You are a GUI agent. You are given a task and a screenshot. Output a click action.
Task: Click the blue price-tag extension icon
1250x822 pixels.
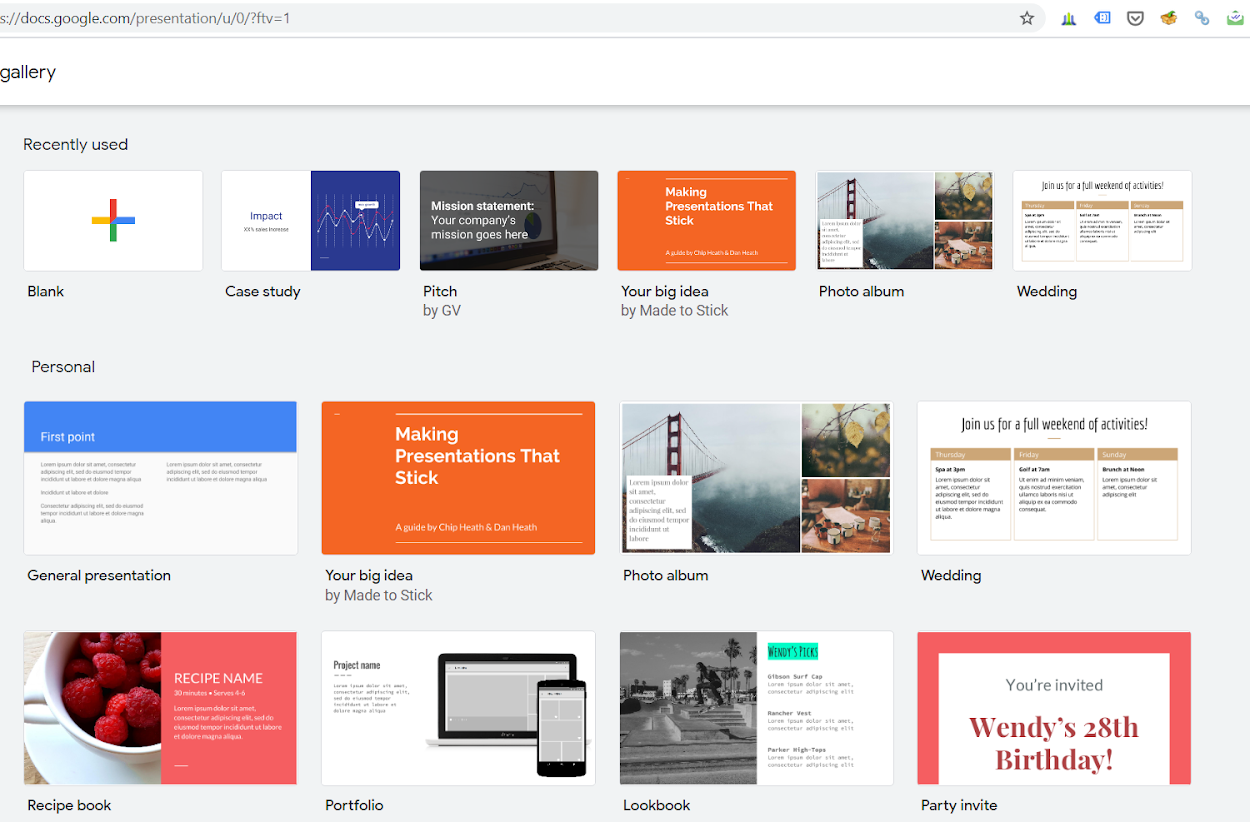point(1102,17)
